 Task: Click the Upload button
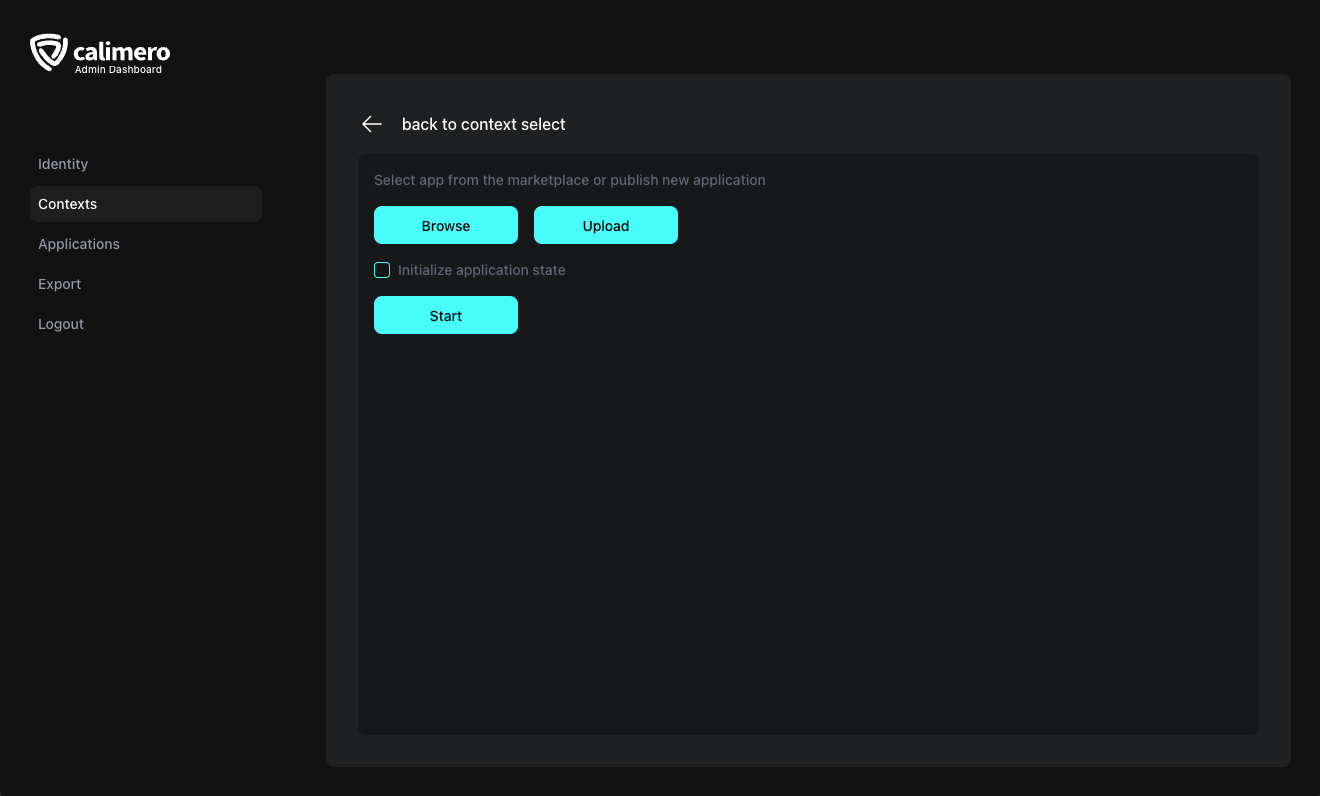(x=606, y=225)
